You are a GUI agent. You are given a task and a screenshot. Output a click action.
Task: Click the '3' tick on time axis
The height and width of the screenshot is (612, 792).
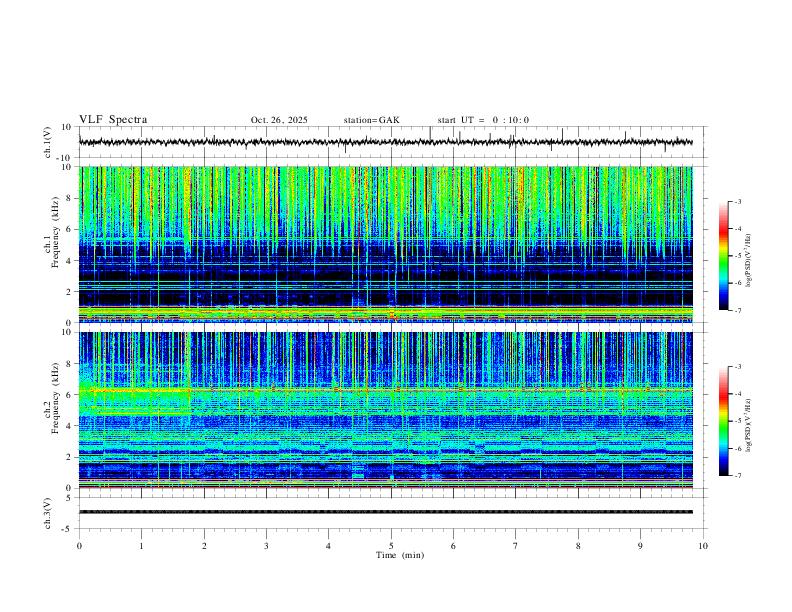pyautogui.click(x=266, y=546)
